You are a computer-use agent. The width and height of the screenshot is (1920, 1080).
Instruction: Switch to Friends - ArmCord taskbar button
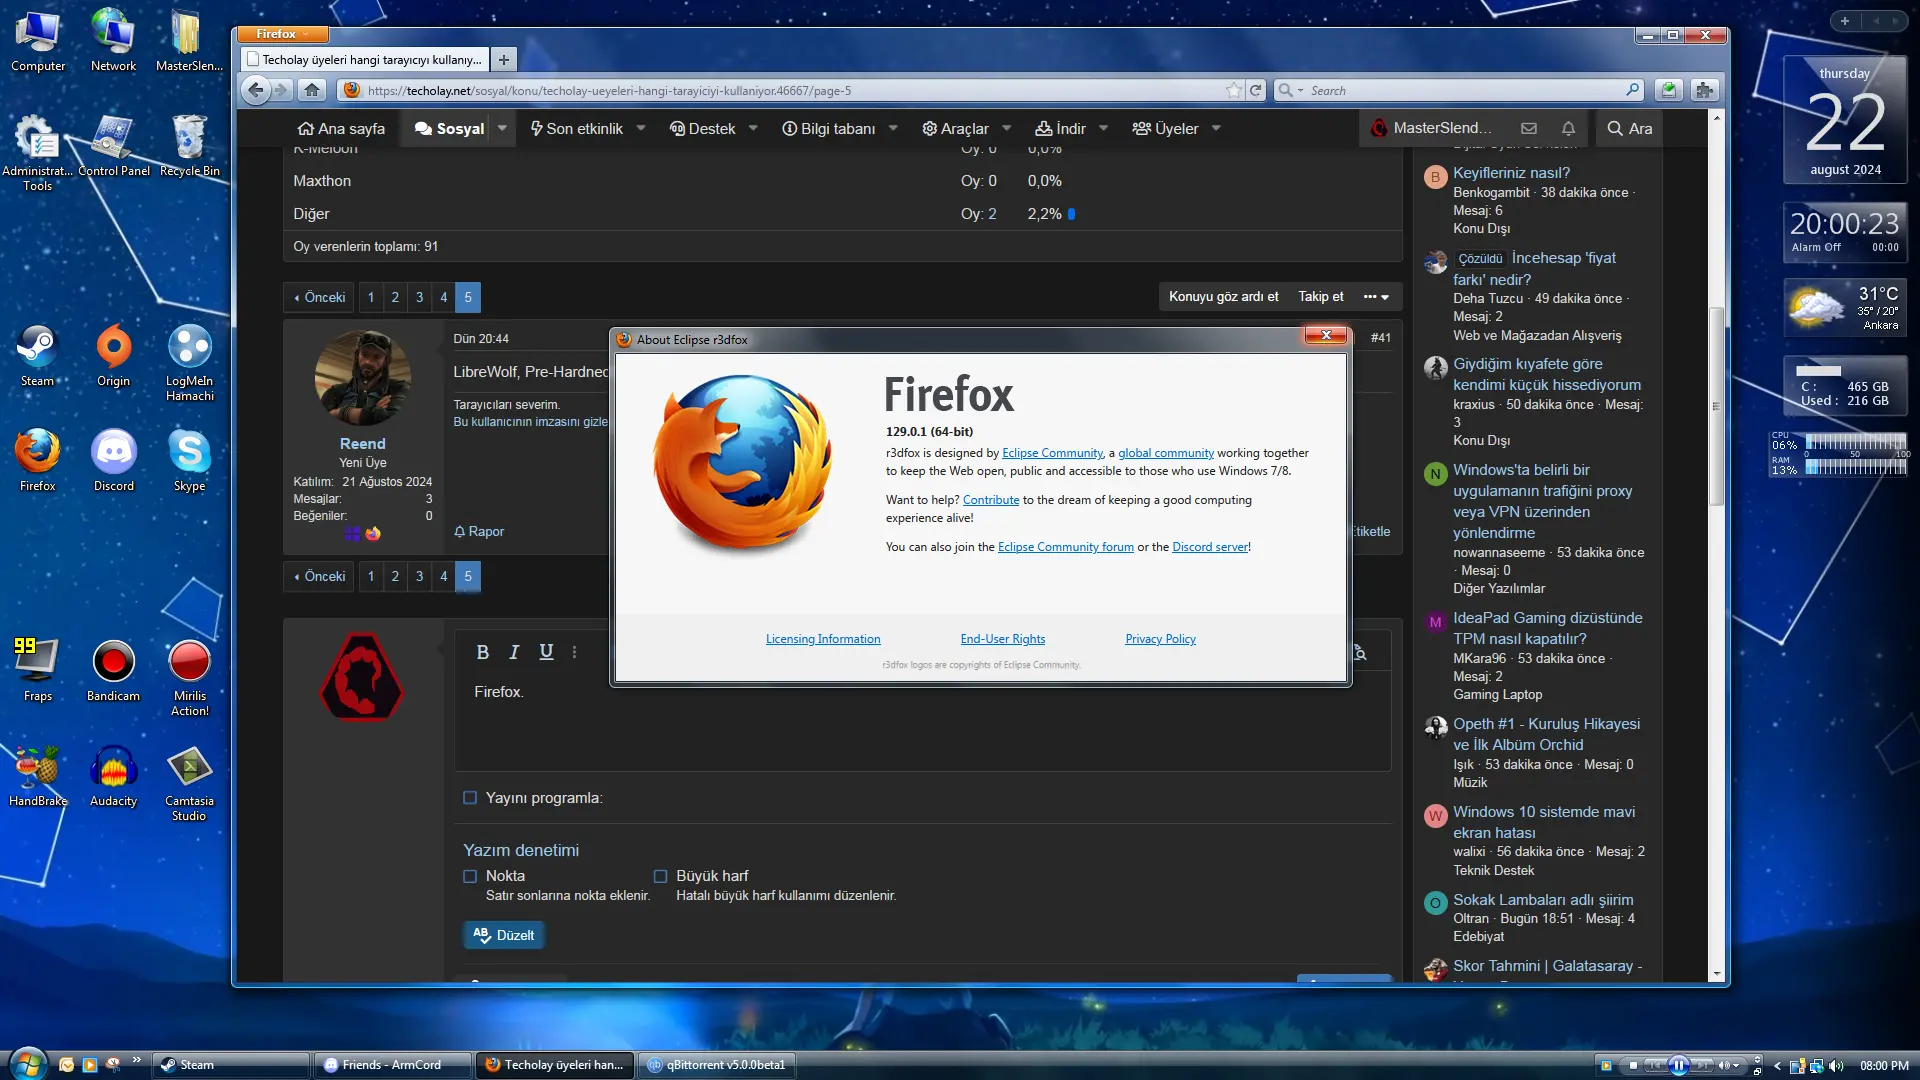tap(394, 1065)
